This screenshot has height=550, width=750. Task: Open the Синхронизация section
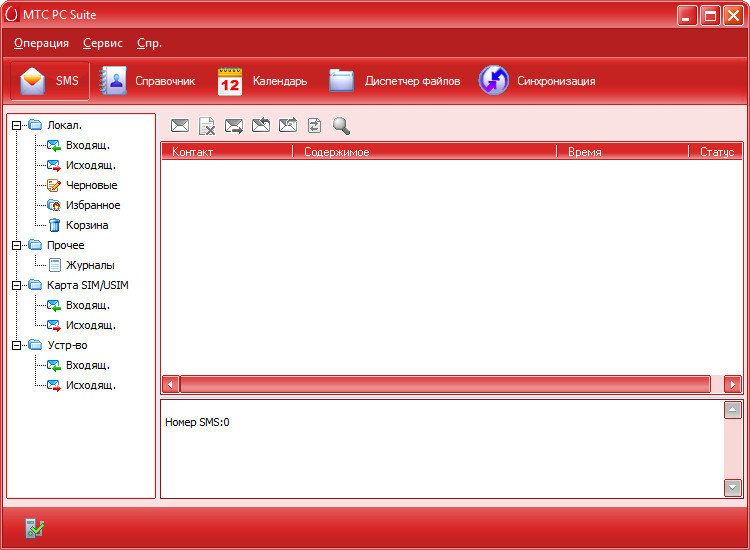point(537,81)
